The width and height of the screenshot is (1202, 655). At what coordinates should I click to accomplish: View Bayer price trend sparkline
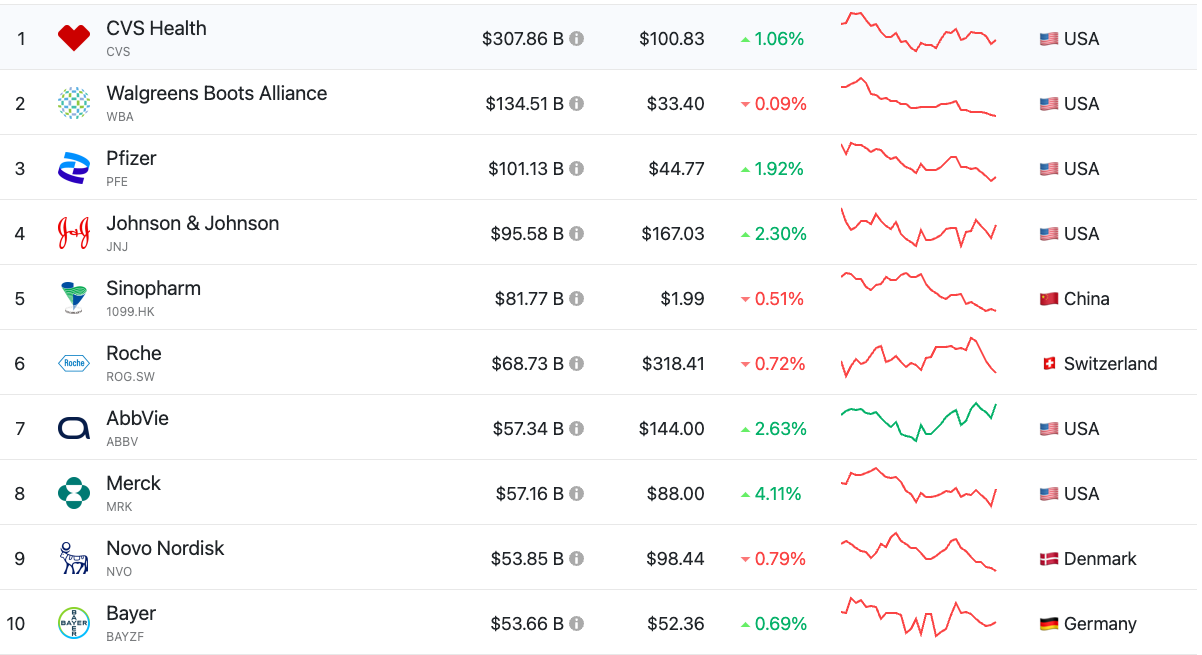tap(918, 617)
